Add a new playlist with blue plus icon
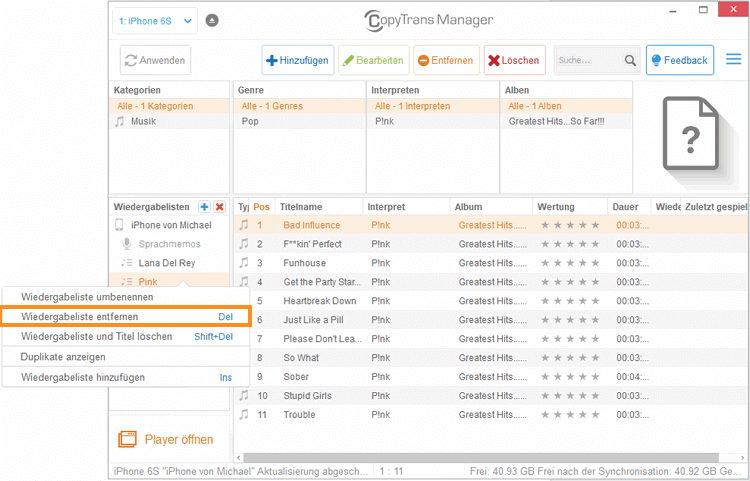750x481 pixels. pyautogui.click(x=204, y=207)
